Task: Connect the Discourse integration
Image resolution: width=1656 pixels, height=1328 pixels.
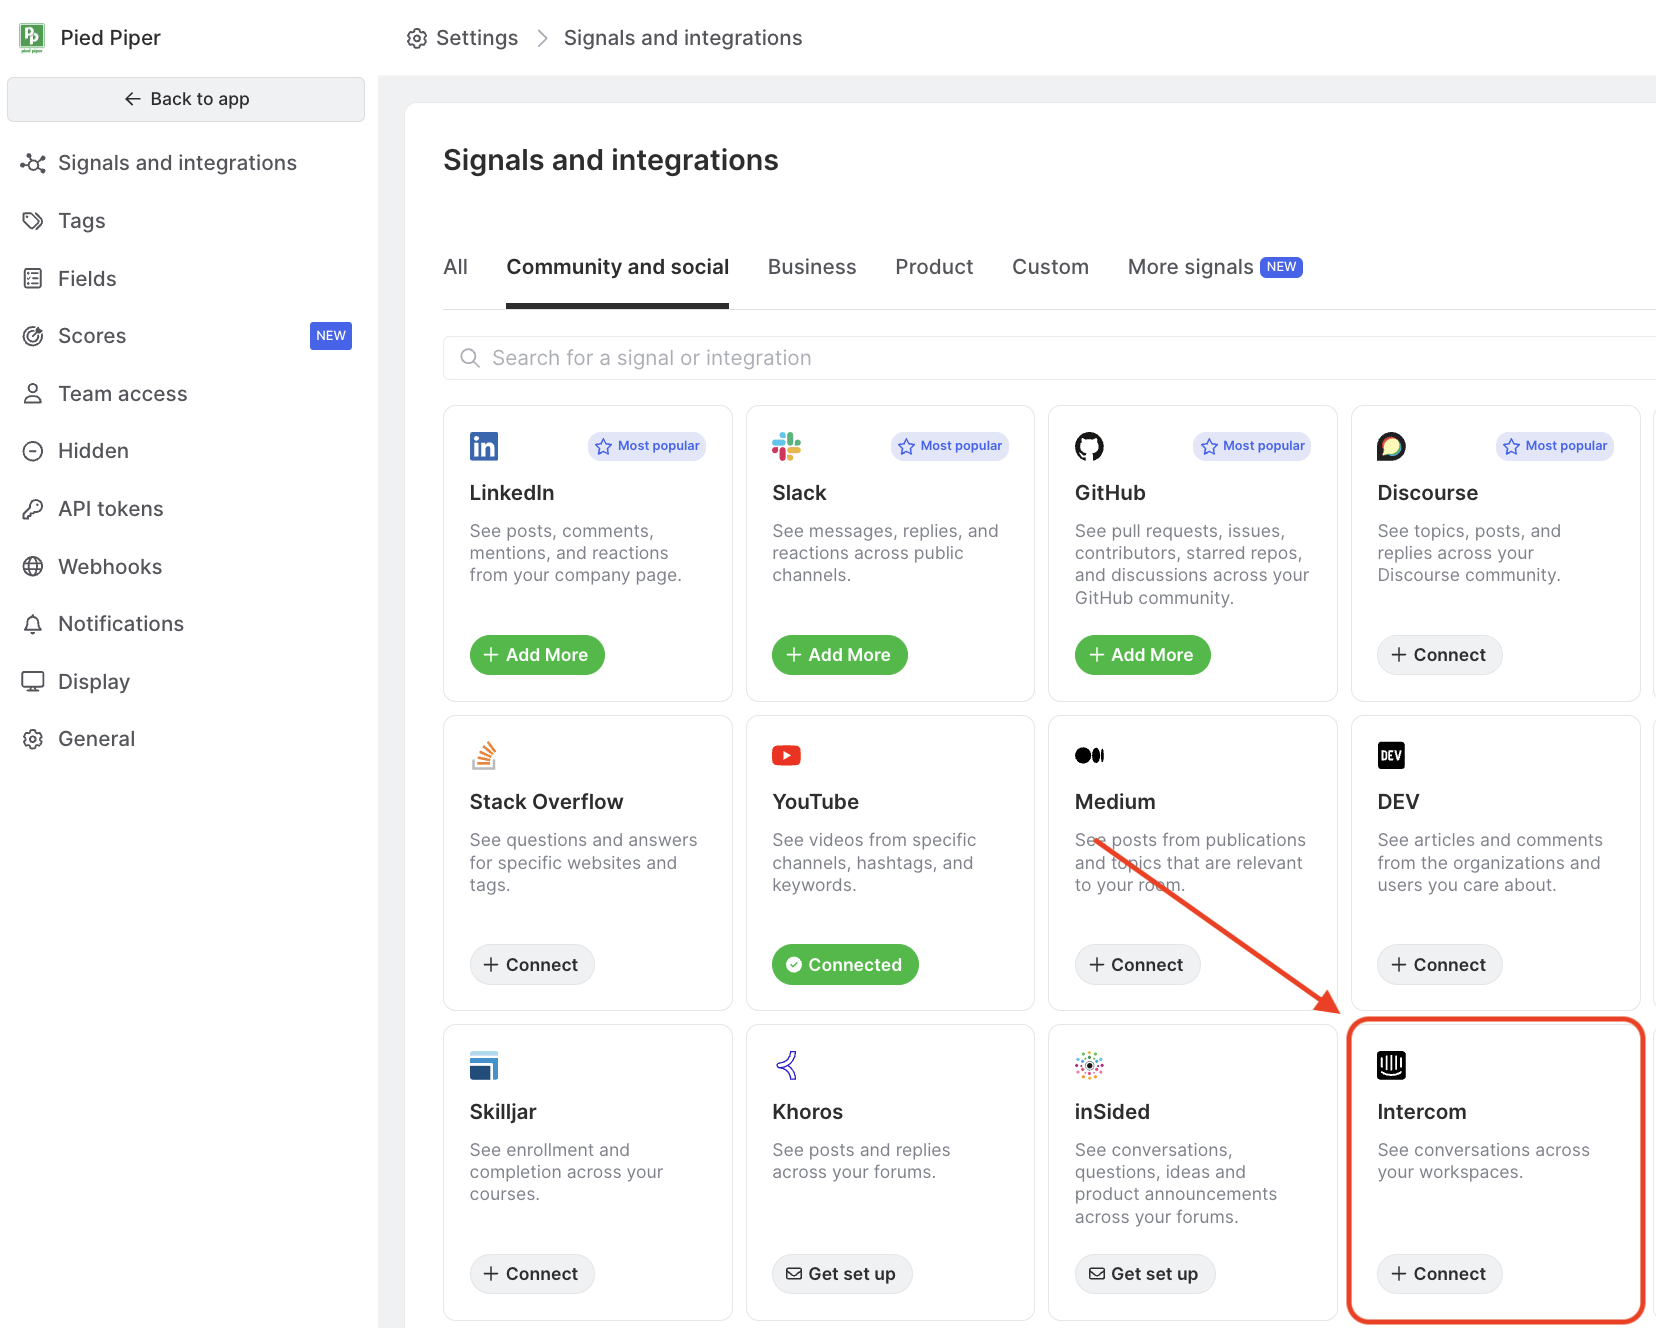Action: click(1439, 655)
